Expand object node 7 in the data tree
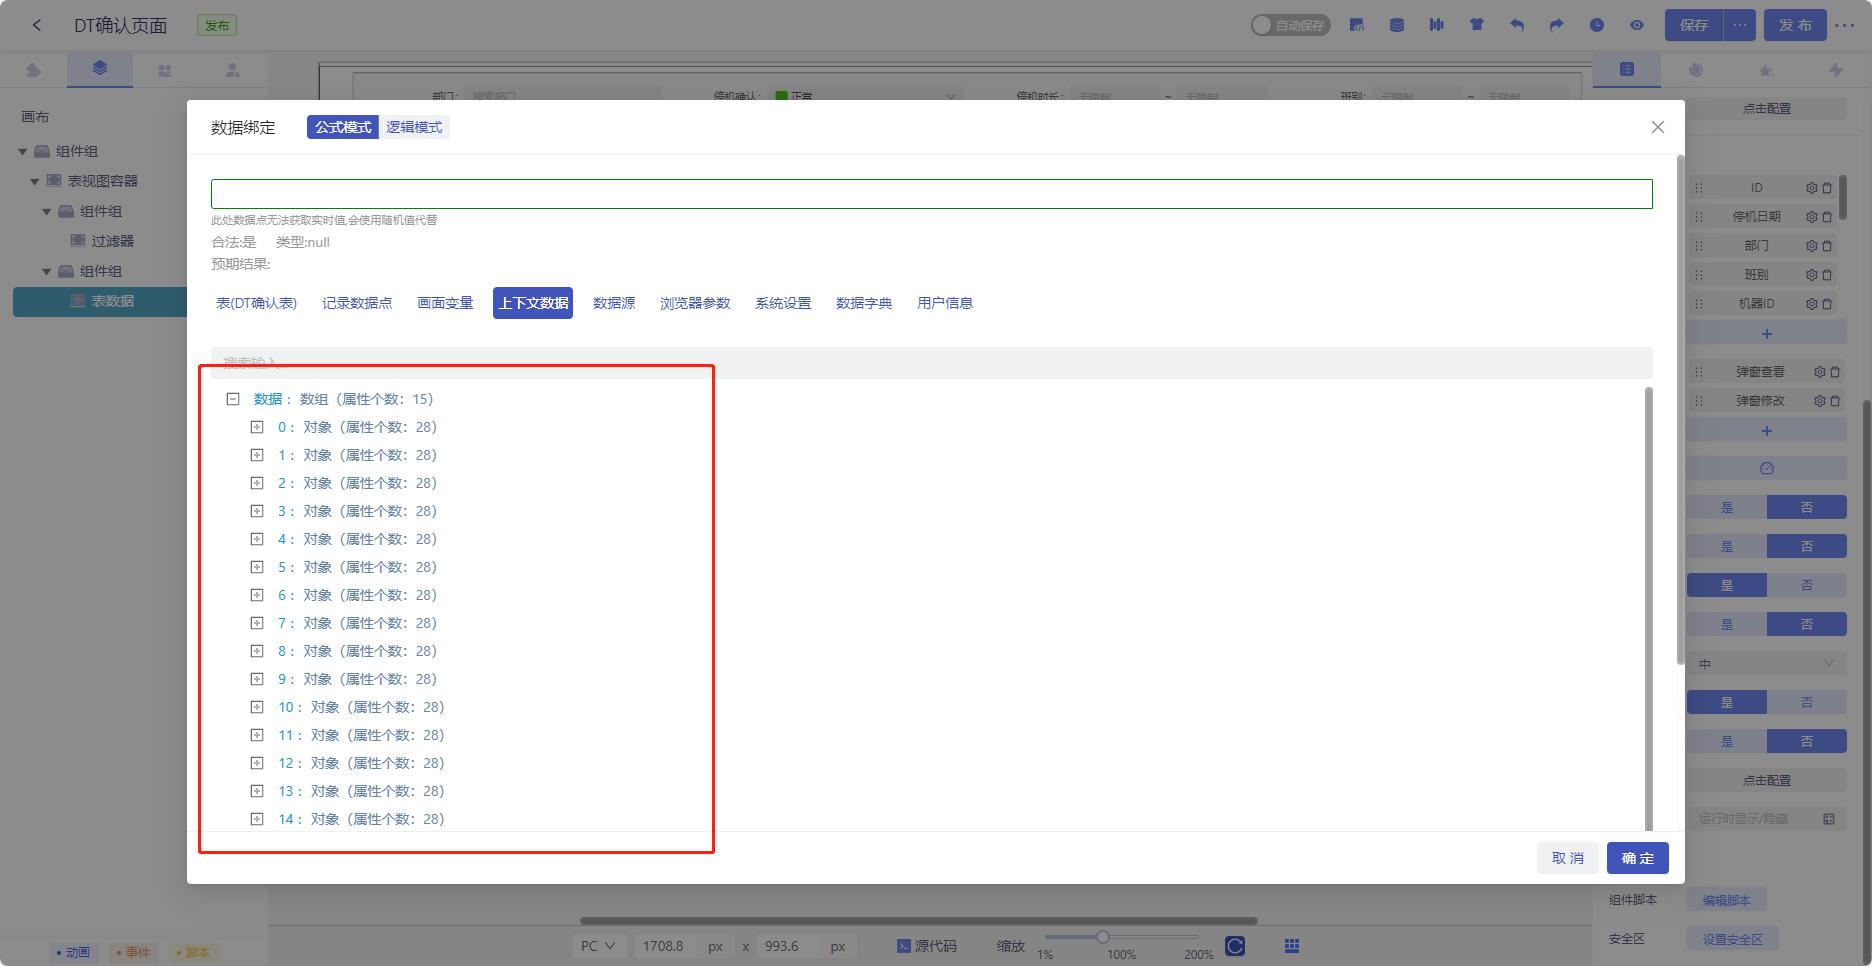 coord(257,623)
